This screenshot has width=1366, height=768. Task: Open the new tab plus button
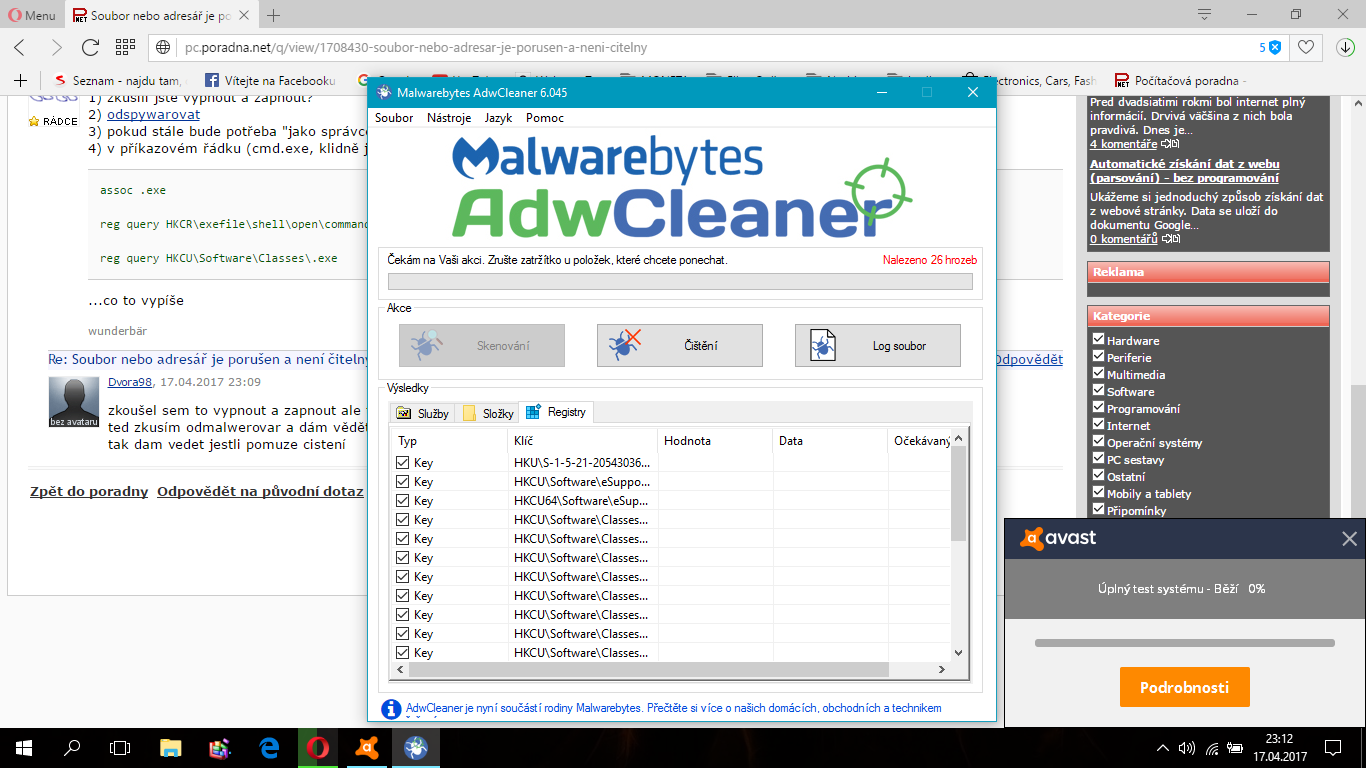(273, 15)
